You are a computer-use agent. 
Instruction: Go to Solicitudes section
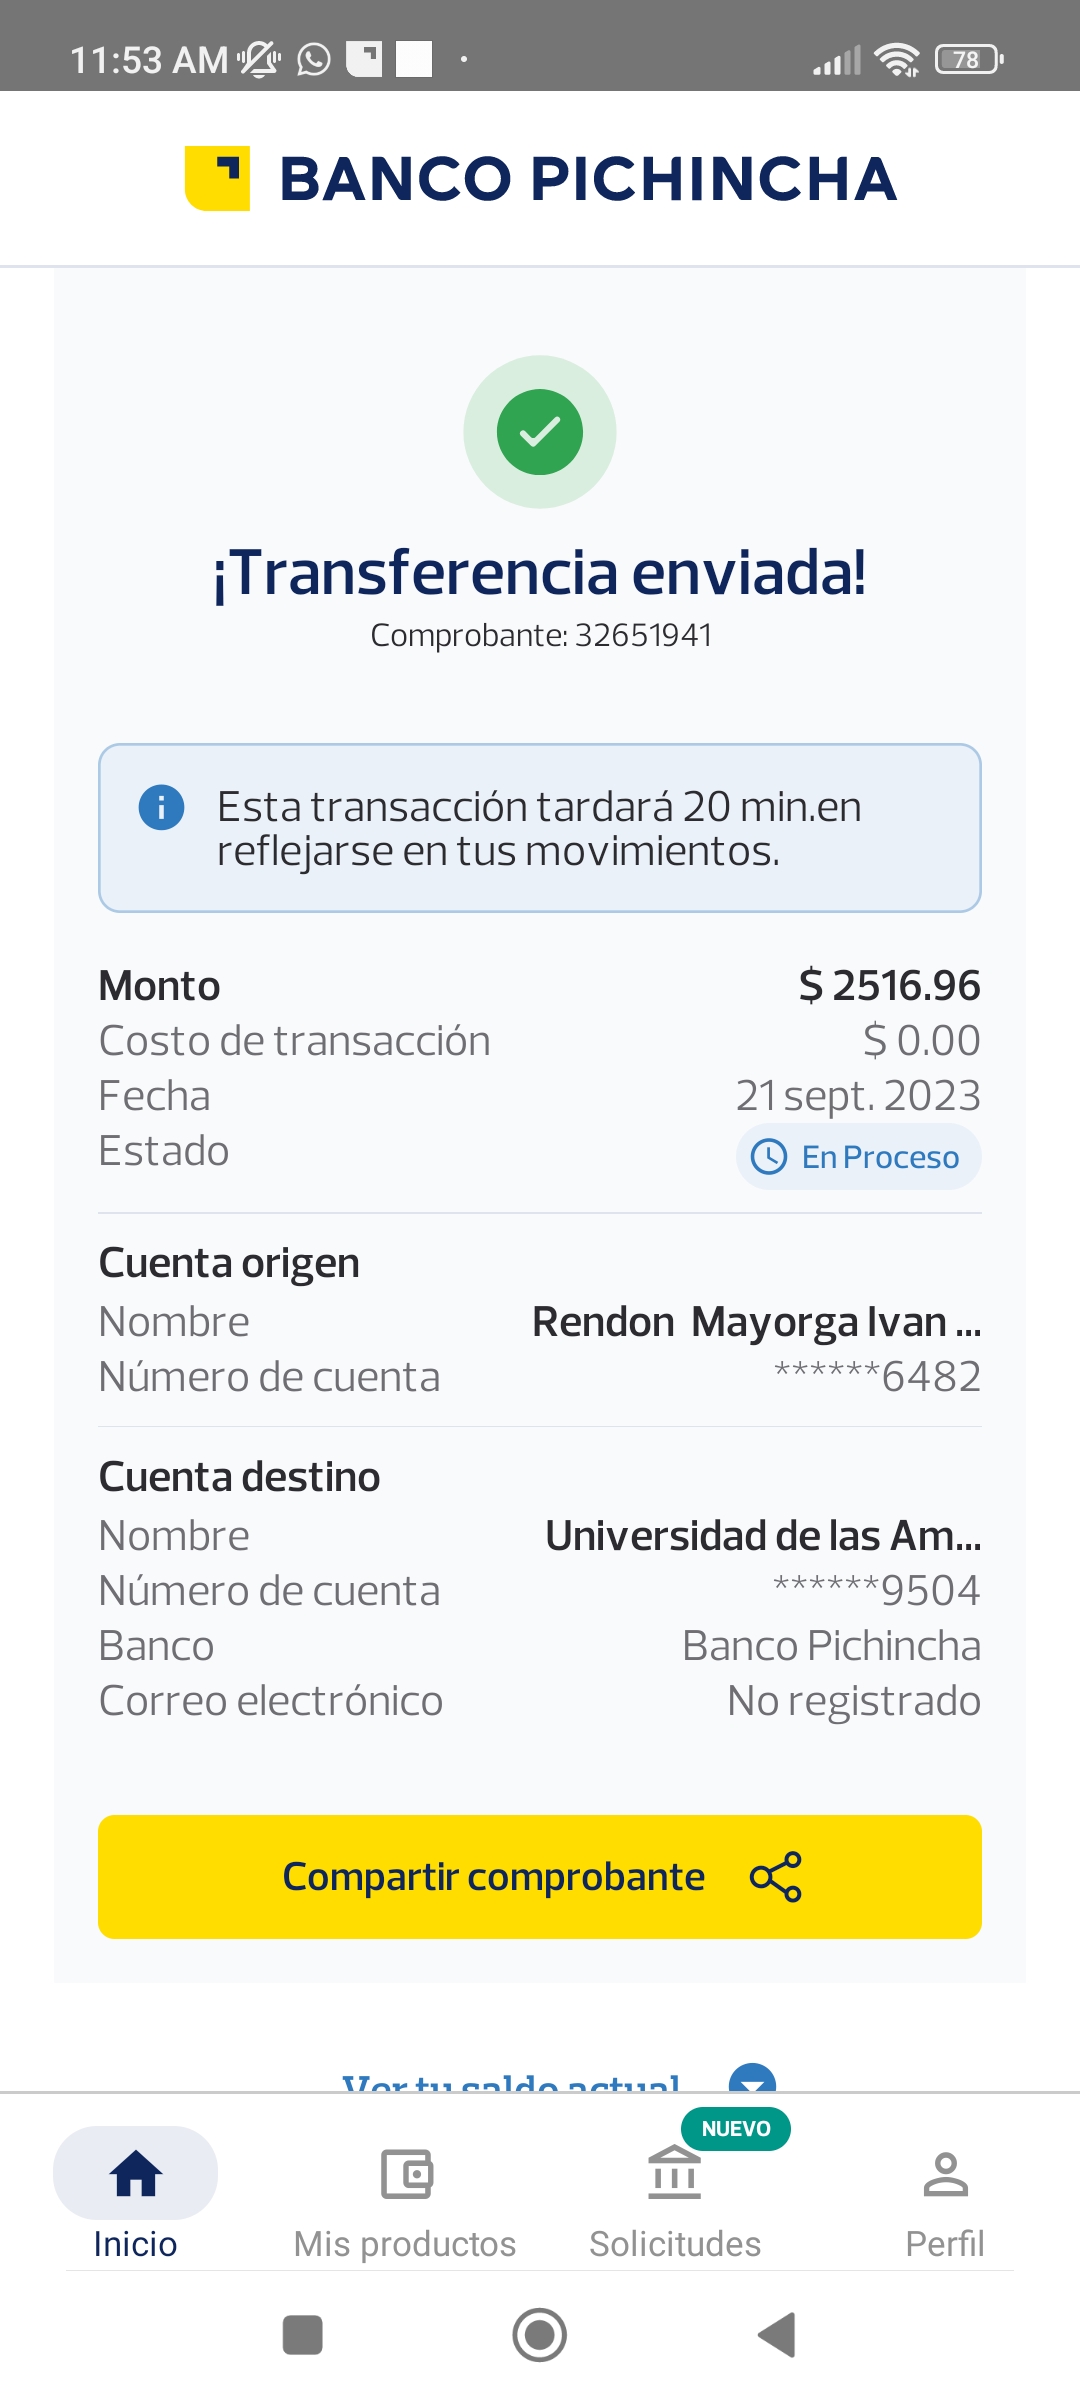pyautogui.click(x=675, y=2198)
